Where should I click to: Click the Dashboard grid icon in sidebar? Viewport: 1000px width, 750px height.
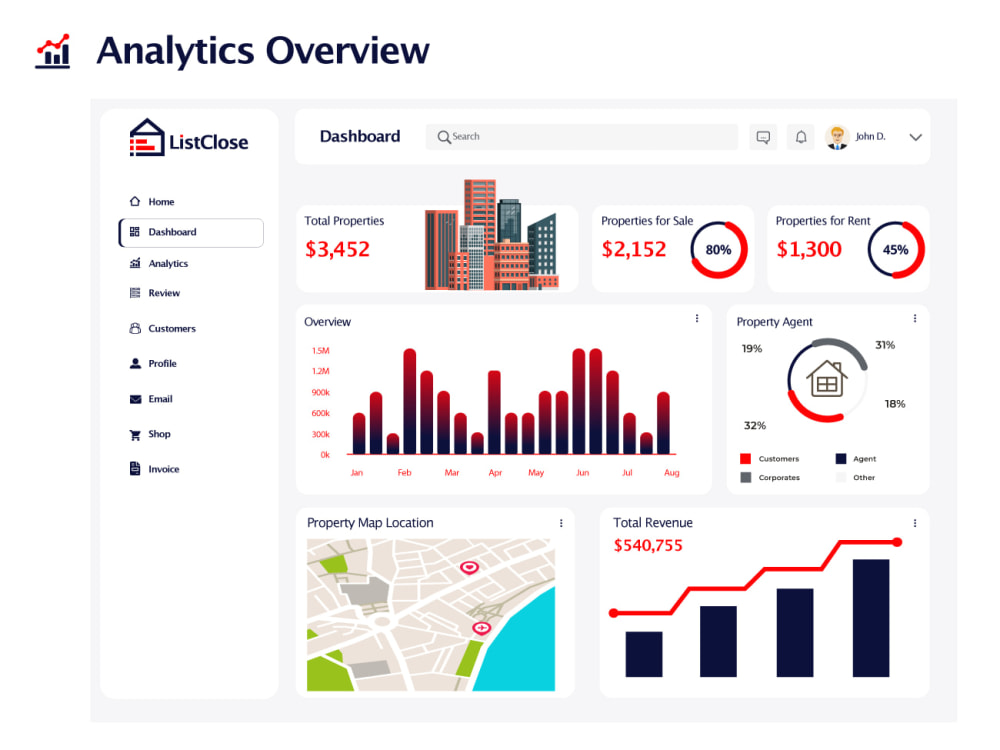click(135, 232)
